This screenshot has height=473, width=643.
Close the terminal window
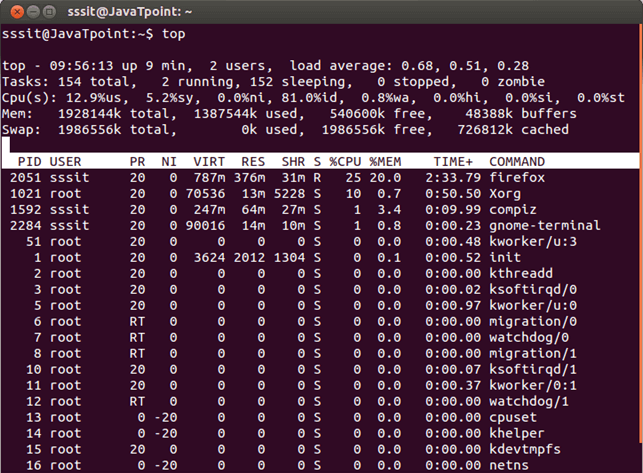[x=17, y=12]
